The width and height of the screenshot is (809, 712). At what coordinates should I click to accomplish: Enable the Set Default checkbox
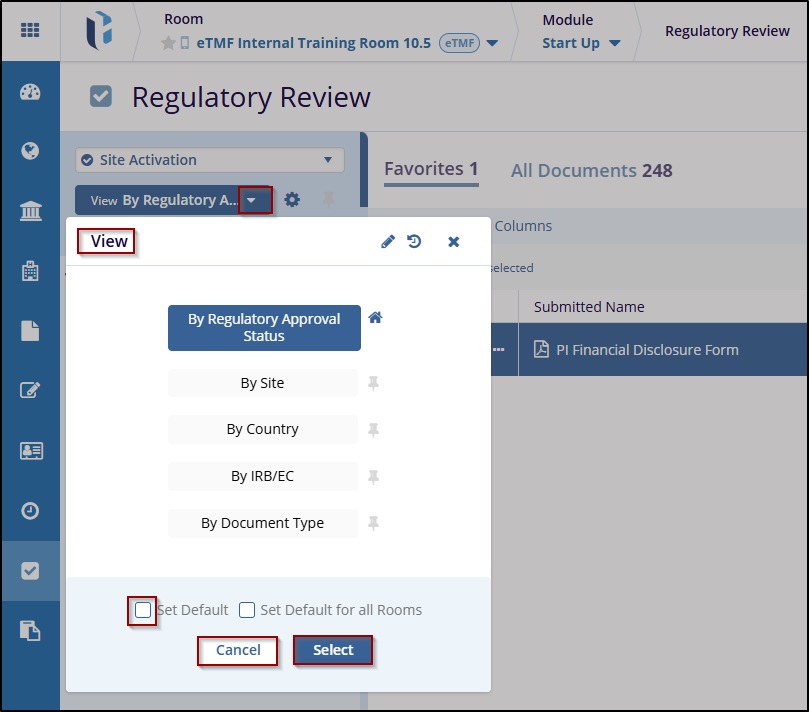click(x=144, y=610)
